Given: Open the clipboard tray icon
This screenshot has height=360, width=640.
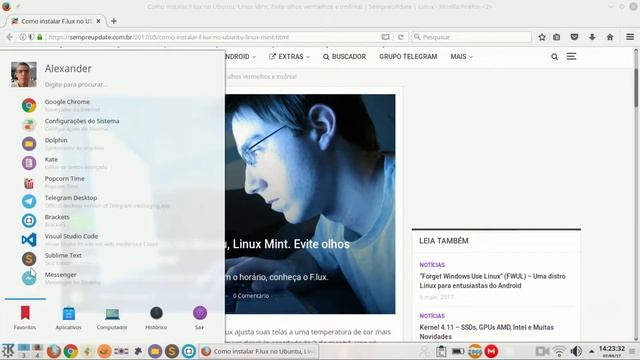Looking at the screenshot, I should [441, 351].
